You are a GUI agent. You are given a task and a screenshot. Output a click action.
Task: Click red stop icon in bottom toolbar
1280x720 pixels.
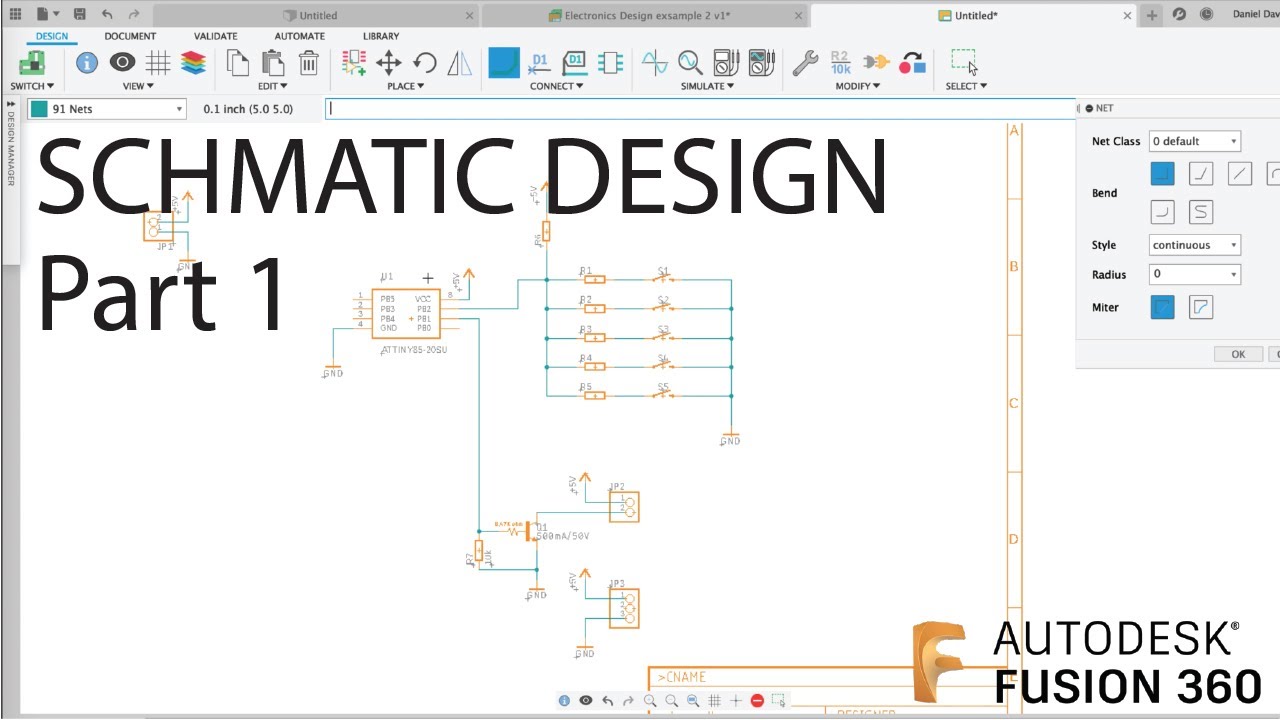coord(757,701)
